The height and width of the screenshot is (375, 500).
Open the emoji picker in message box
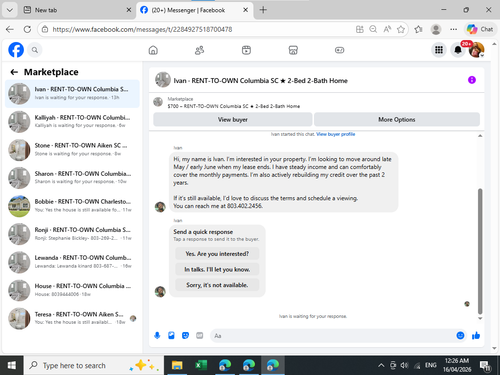coord(460,335)
